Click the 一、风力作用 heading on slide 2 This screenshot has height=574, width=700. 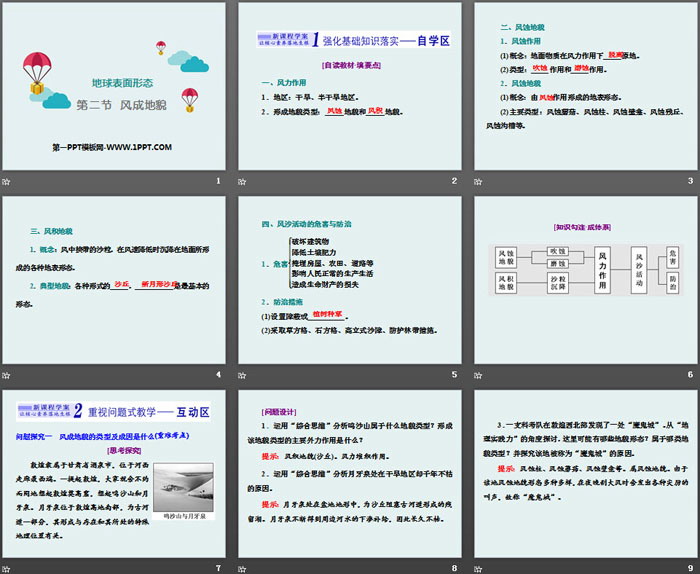pyautogui.click(x=284, y=83)
